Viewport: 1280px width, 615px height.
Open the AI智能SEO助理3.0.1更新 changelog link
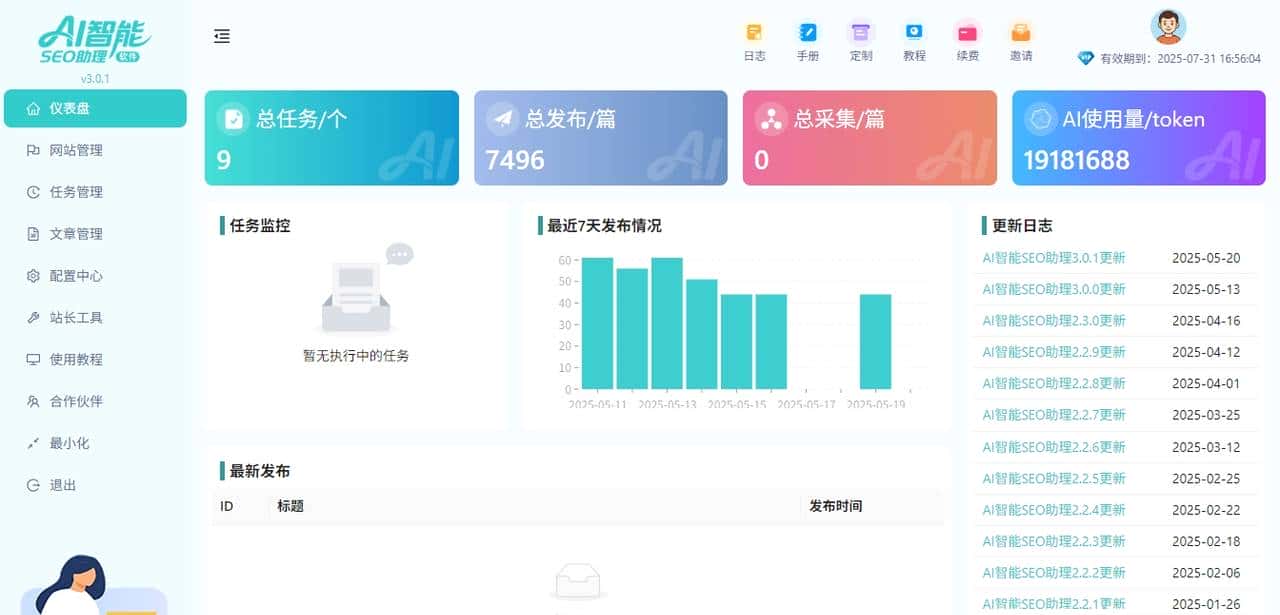coord(1053,257)
